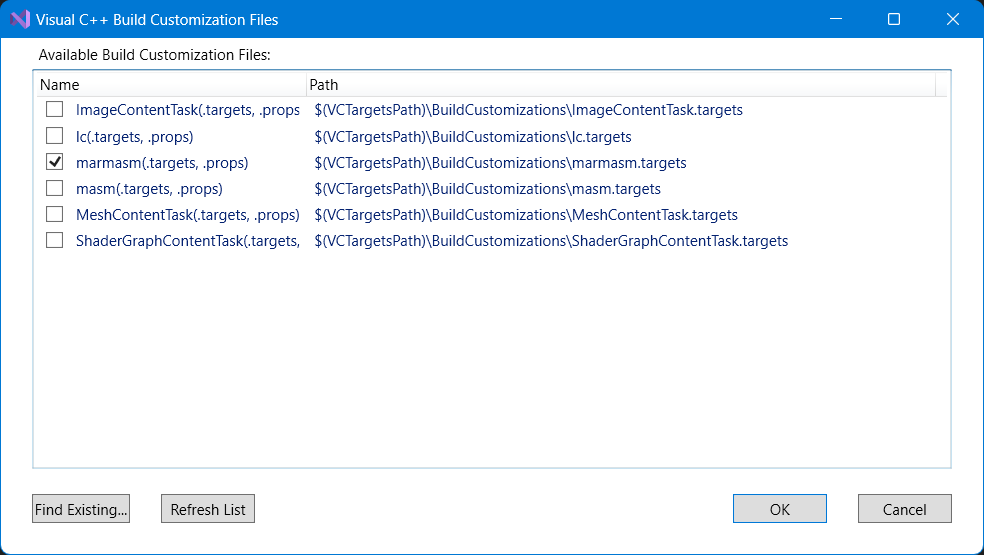This screenshot has width=984, height=555.
Task: Click the Find Existing... button
Action: click(81, 509)
